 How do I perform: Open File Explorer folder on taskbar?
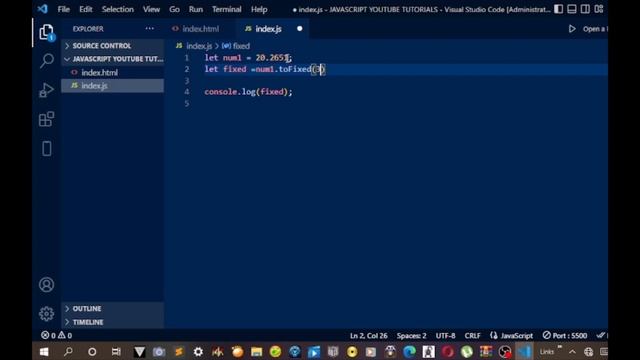tap(256, 351)
